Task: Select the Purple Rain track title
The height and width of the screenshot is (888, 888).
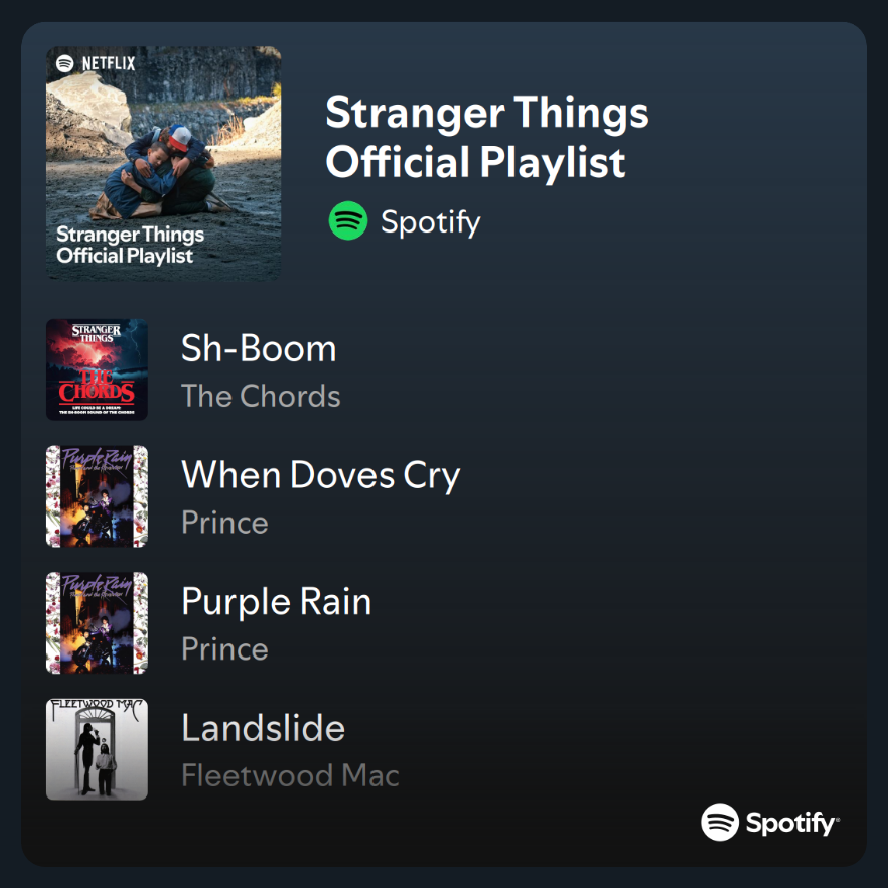Action: (x=276, y=601)
